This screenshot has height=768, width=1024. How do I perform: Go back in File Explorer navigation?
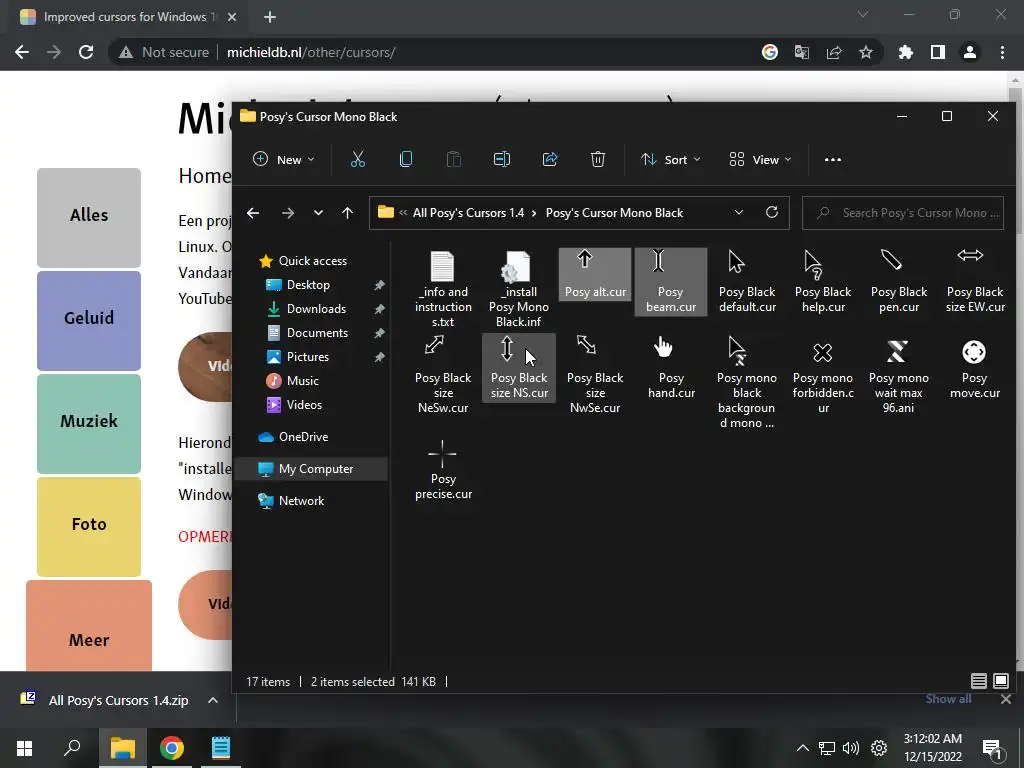pyautogui.click(x=253, y=213)
